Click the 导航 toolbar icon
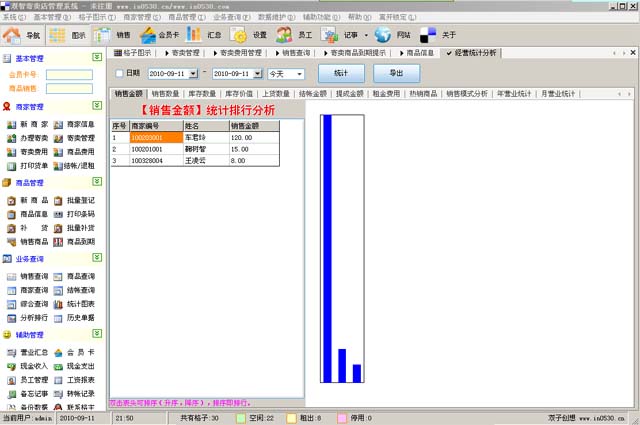The image size is (640, 425). 23,35
